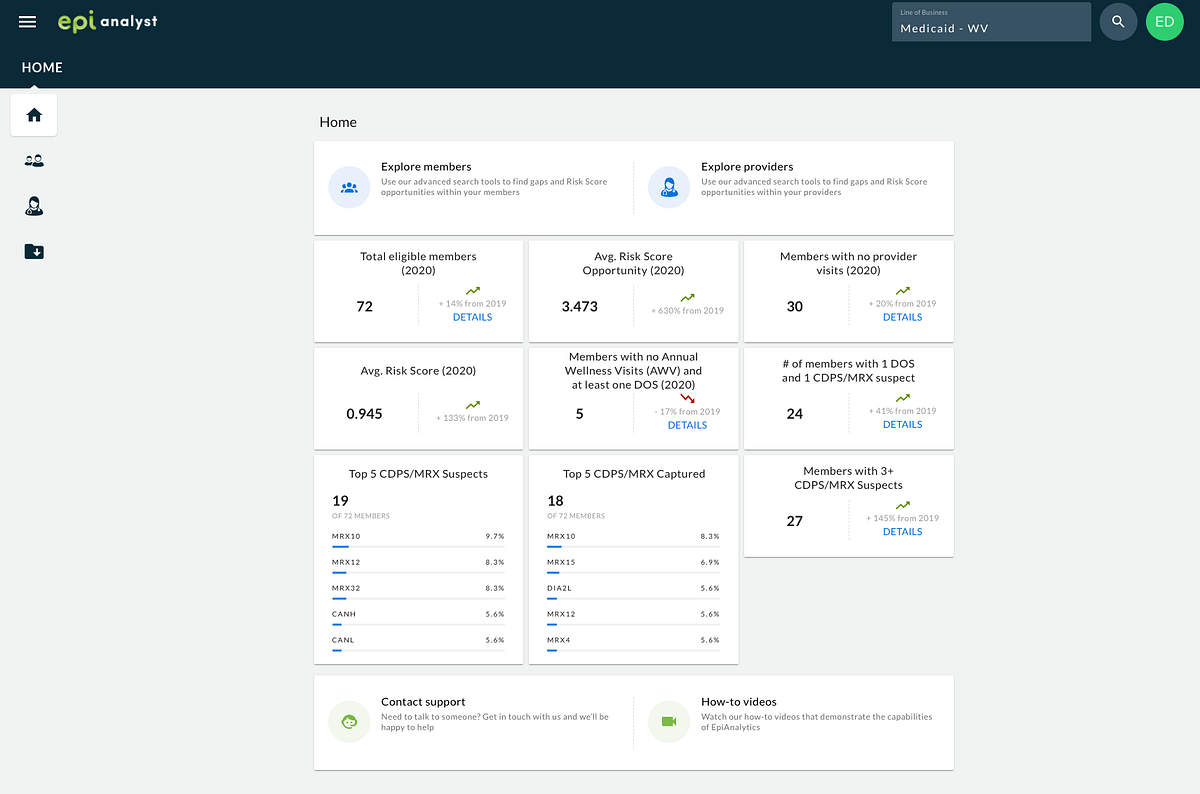The width and height of the screenshot is (1200, 794).
Task: Select the HOME tab
Action: [x=42, y=68]
